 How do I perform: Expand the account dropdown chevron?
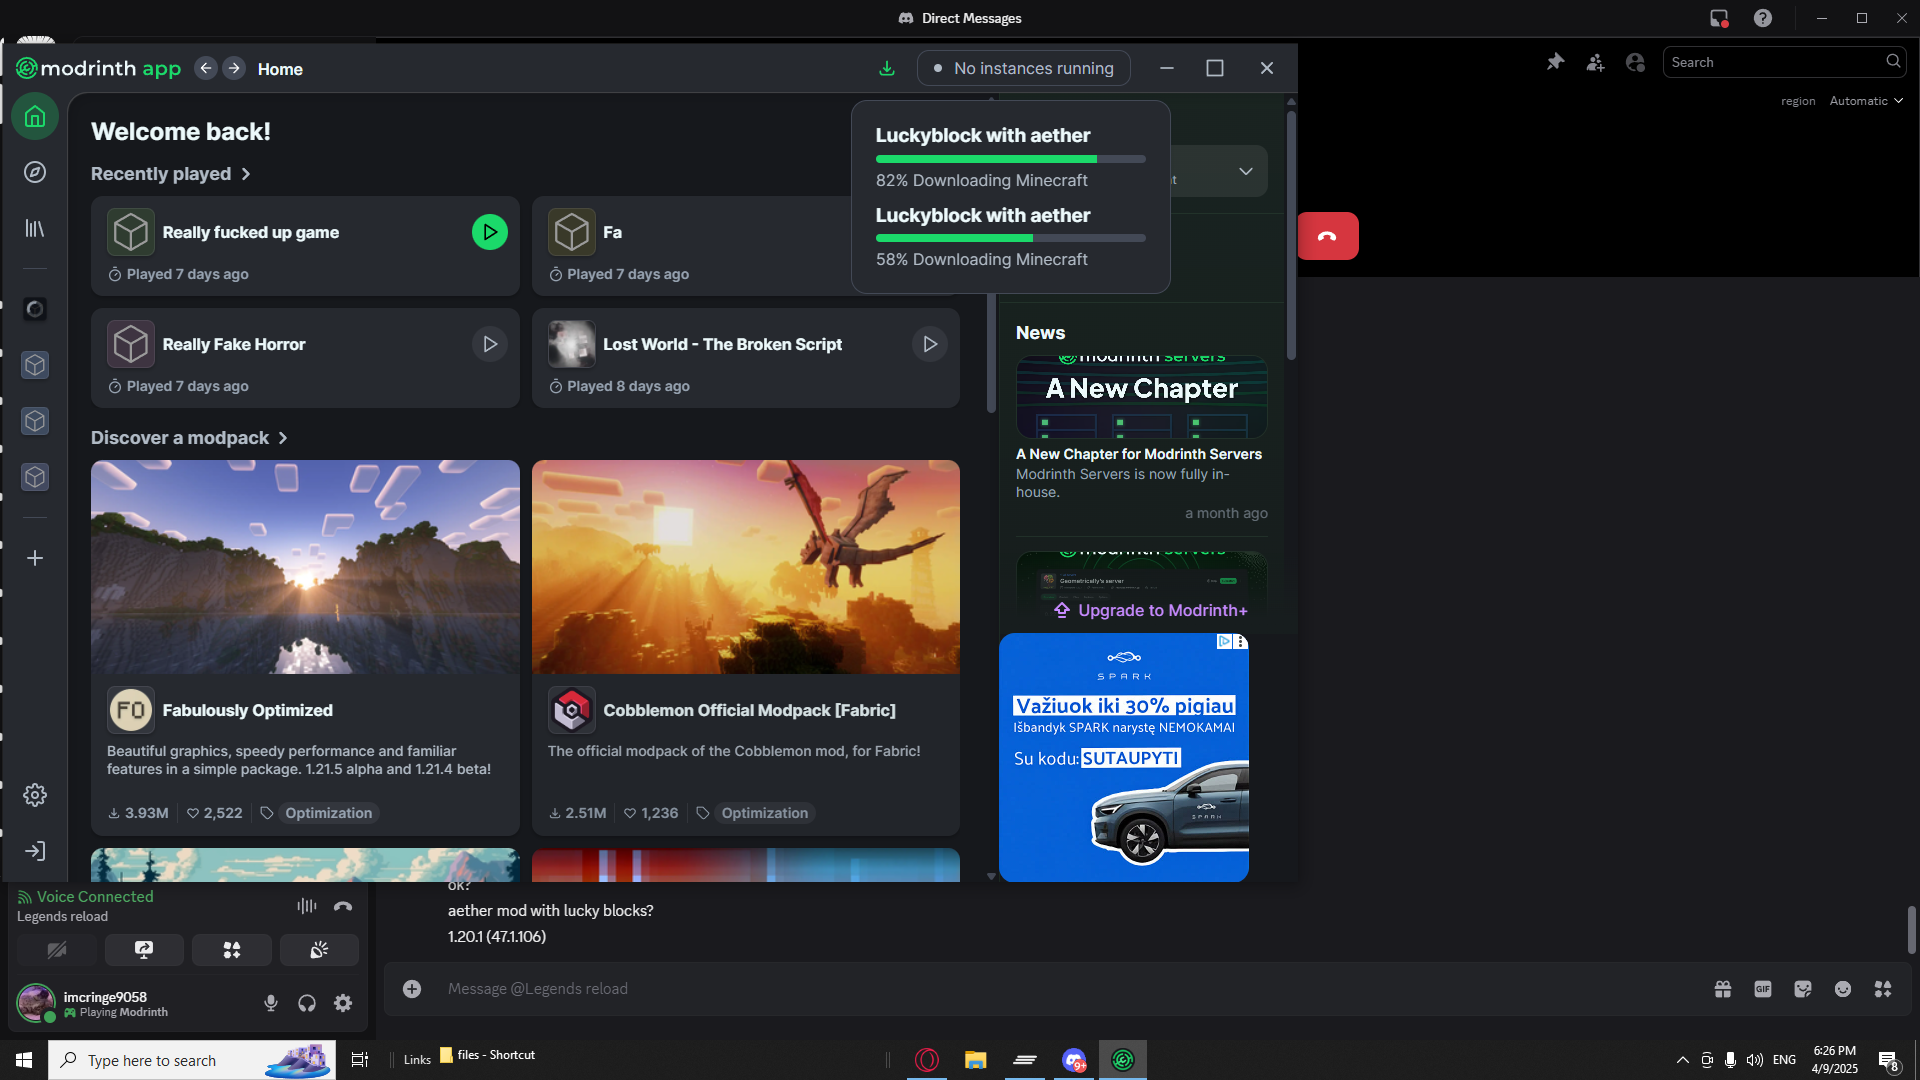1246,172
